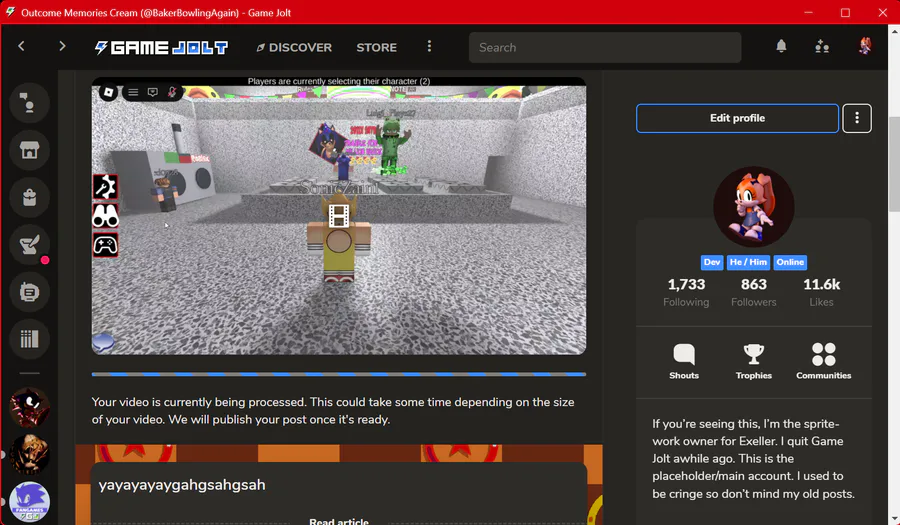Click the page vertical scrollbar
Viewport: 900px width, 525px height.
coord(894,164)
